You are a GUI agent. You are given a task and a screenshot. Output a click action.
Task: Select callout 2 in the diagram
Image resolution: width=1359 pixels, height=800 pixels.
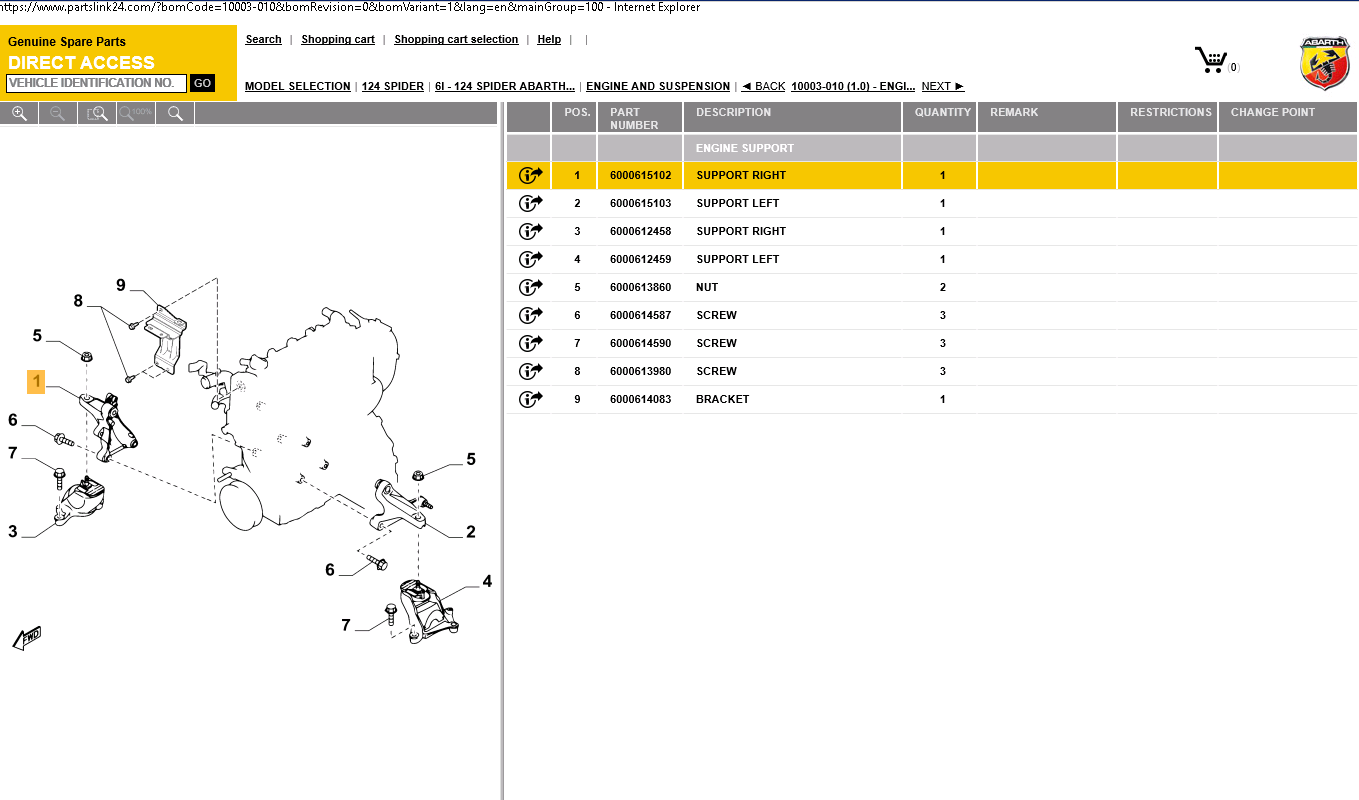point(470,532)
